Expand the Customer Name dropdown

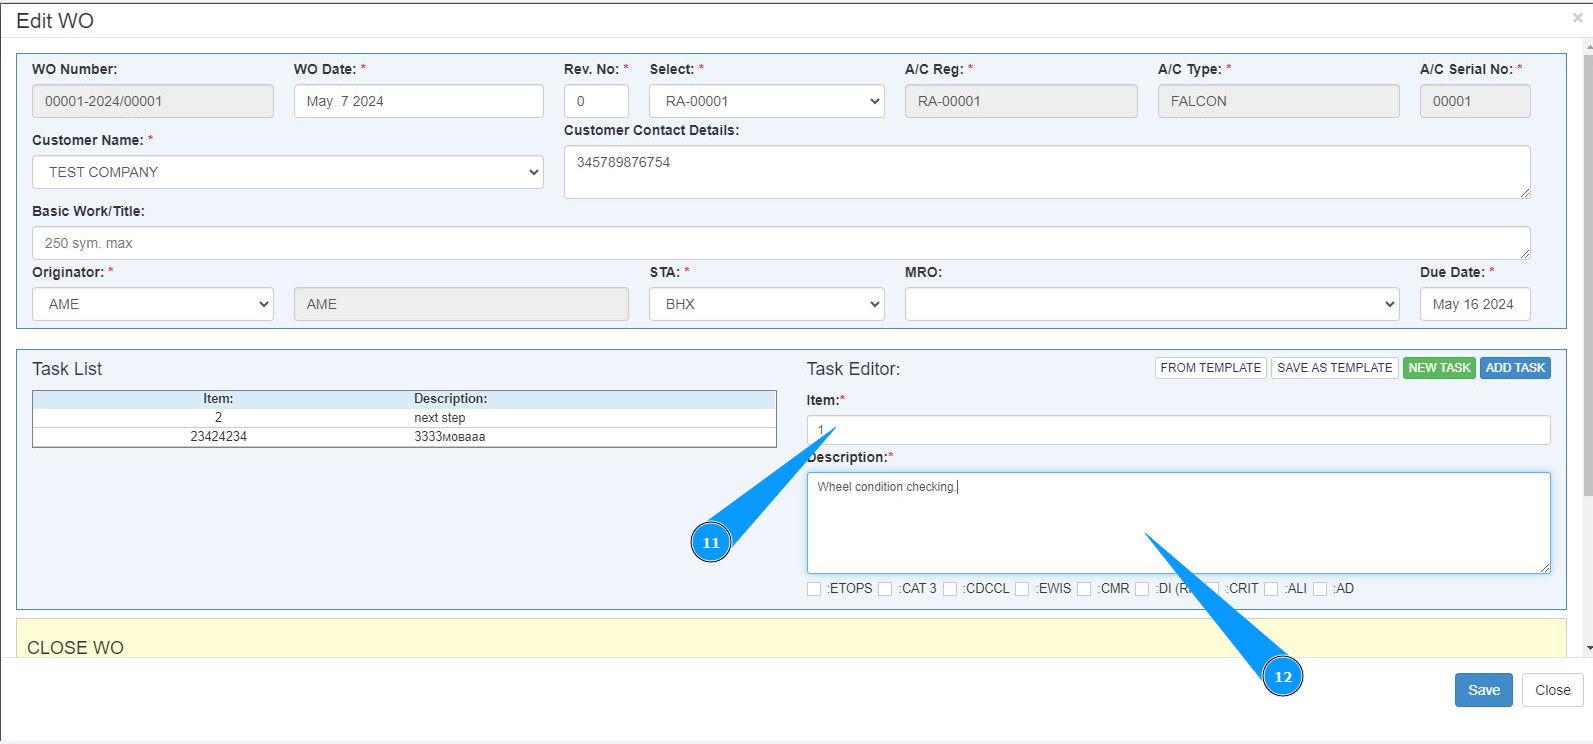(x=288, y=172)
